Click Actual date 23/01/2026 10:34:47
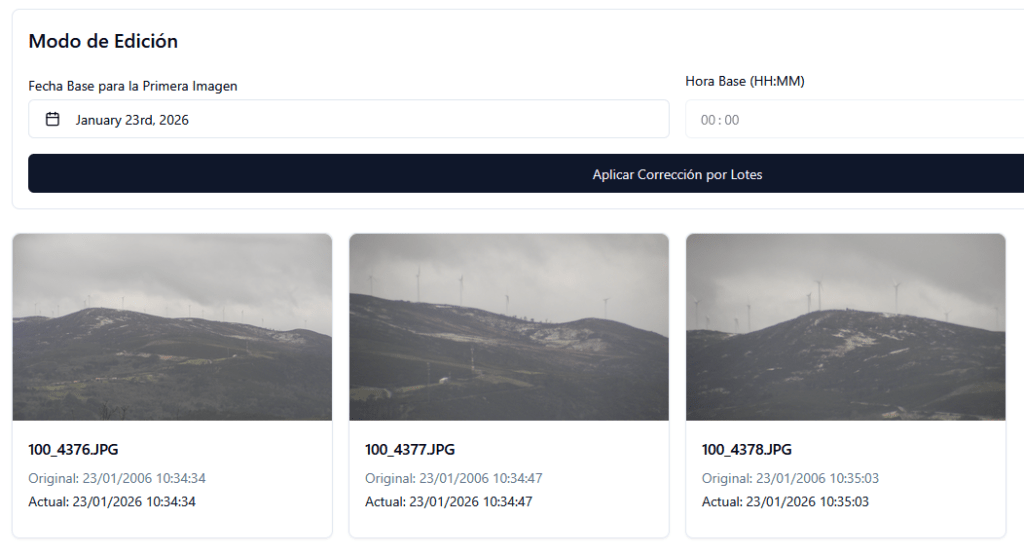 pyautogui.click(x=449, y=502)
